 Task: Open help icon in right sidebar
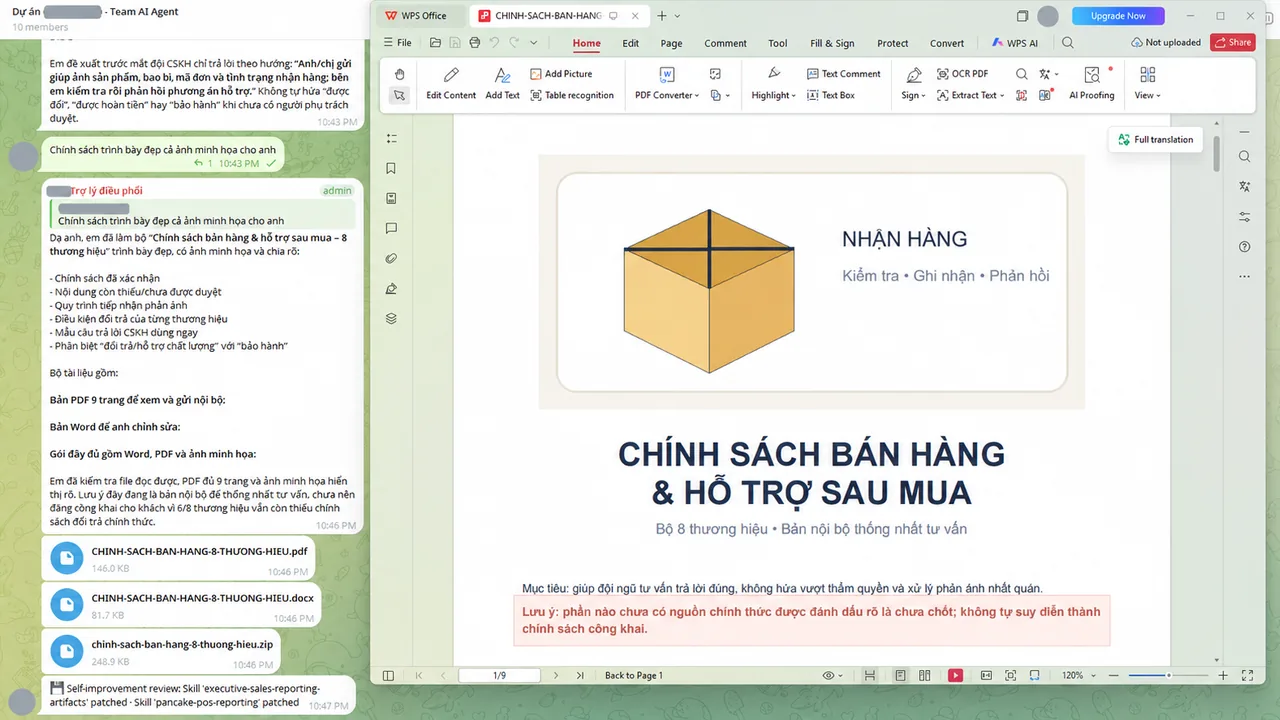pos(1244,246)
